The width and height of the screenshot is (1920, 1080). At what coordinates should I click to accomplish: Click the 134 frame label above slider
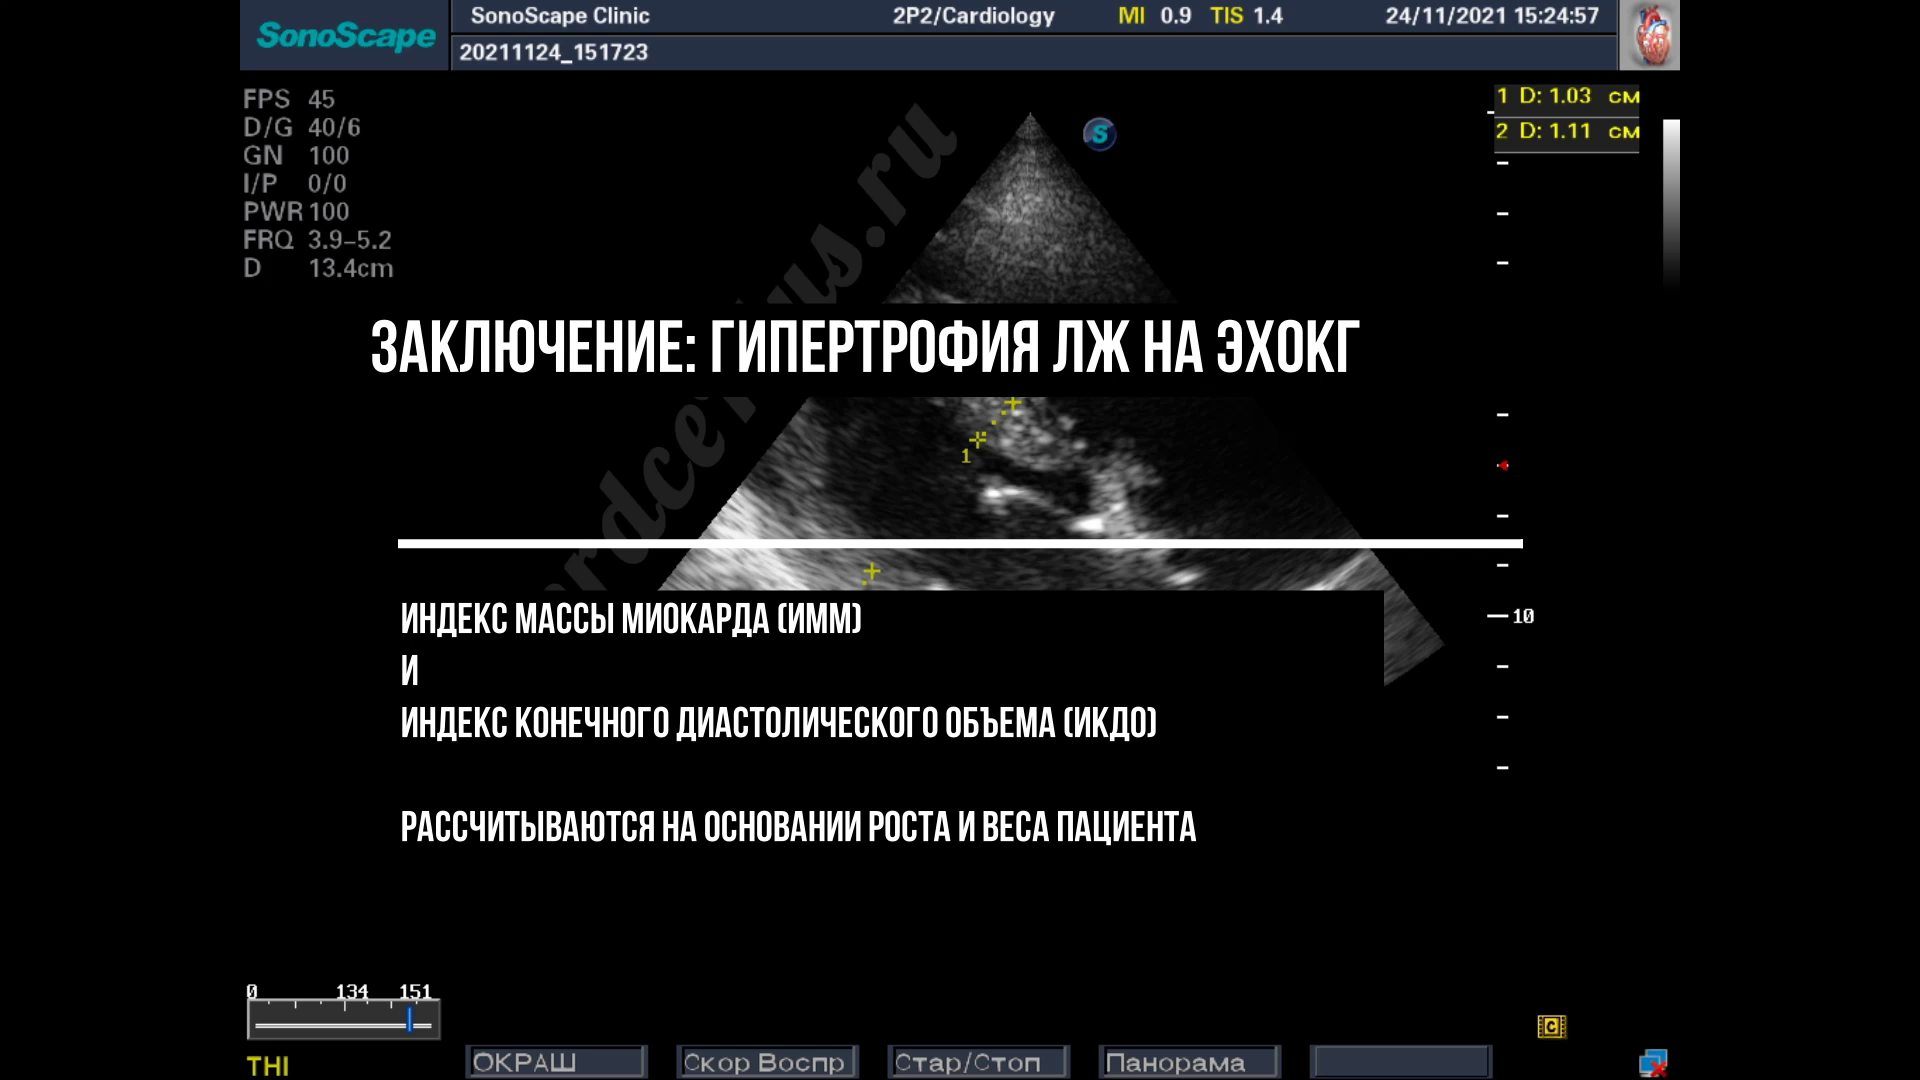coord(352,991)
